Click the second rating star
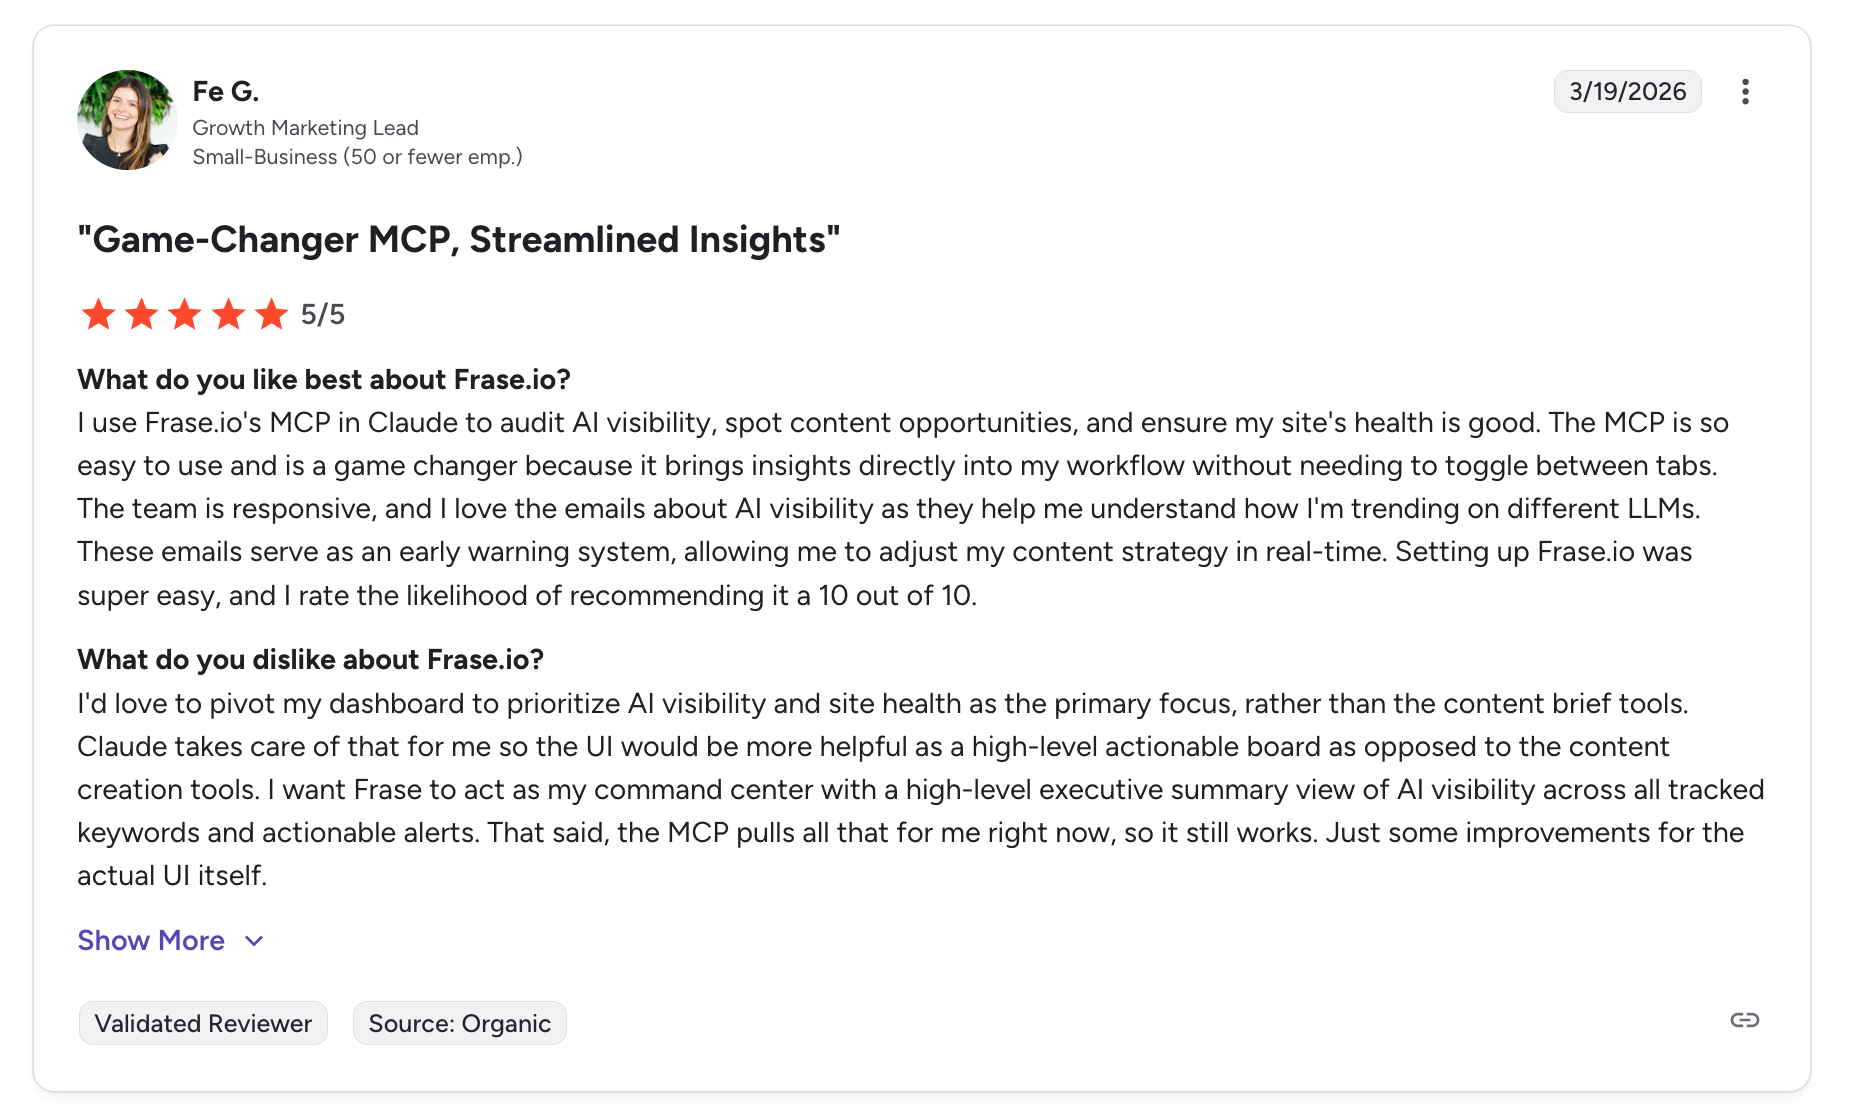 (x=142, y=314)
